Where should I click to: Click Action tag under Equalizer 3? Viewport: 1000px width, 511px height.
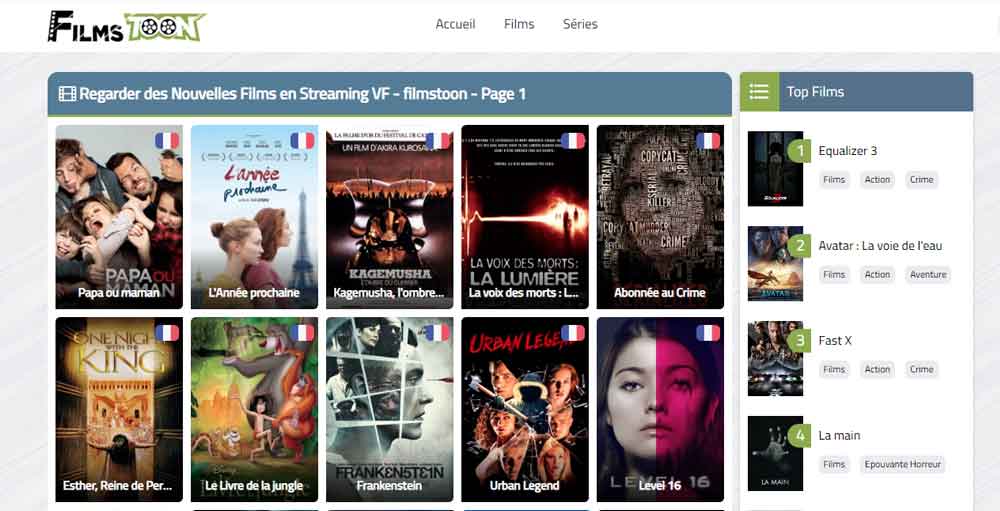point(877,180)
